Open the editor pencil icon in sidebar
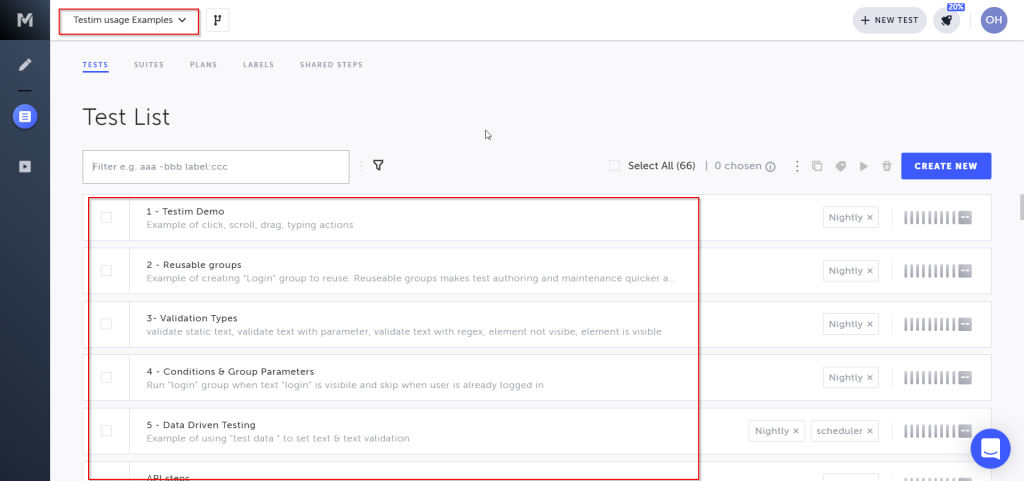The image size is (1024, 481). 25,65
